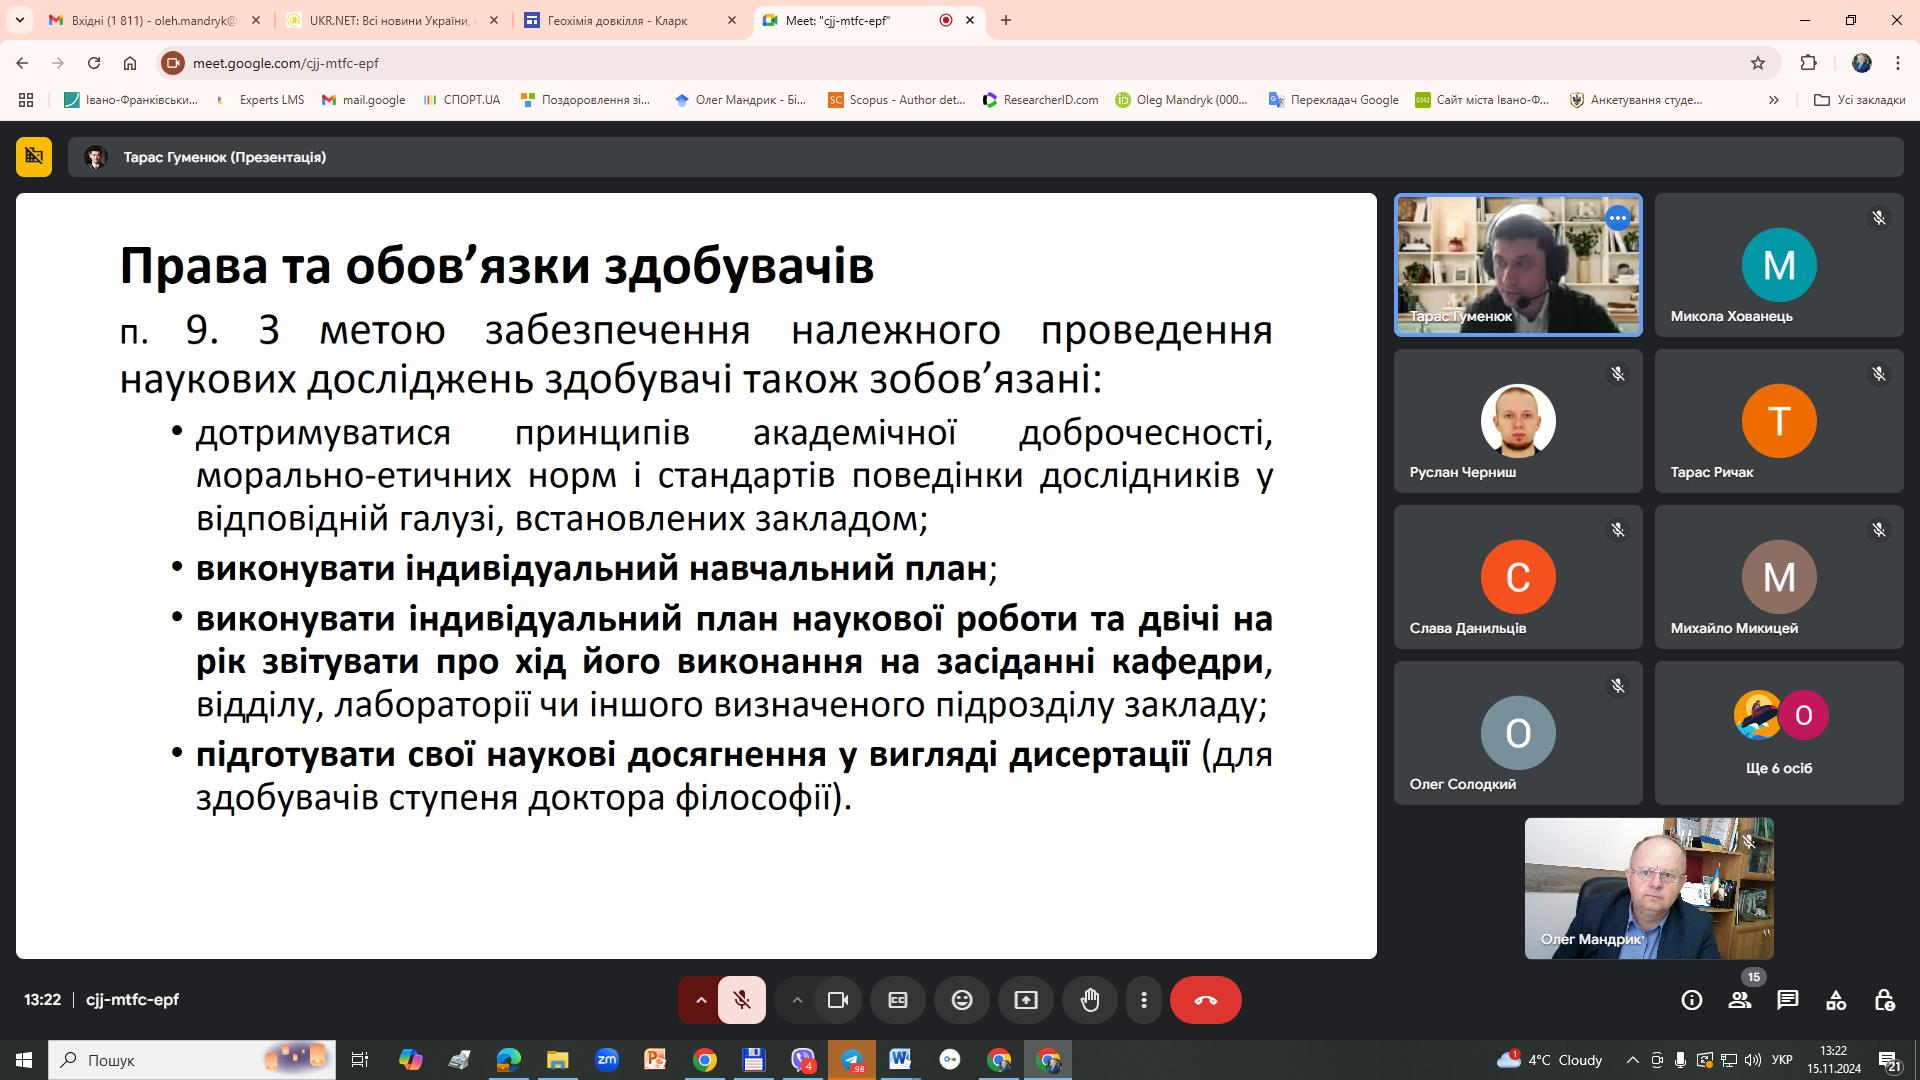1920x1080 pixels.
Task: Raise hand in the meeting
Action: (x=1090, y=999)
